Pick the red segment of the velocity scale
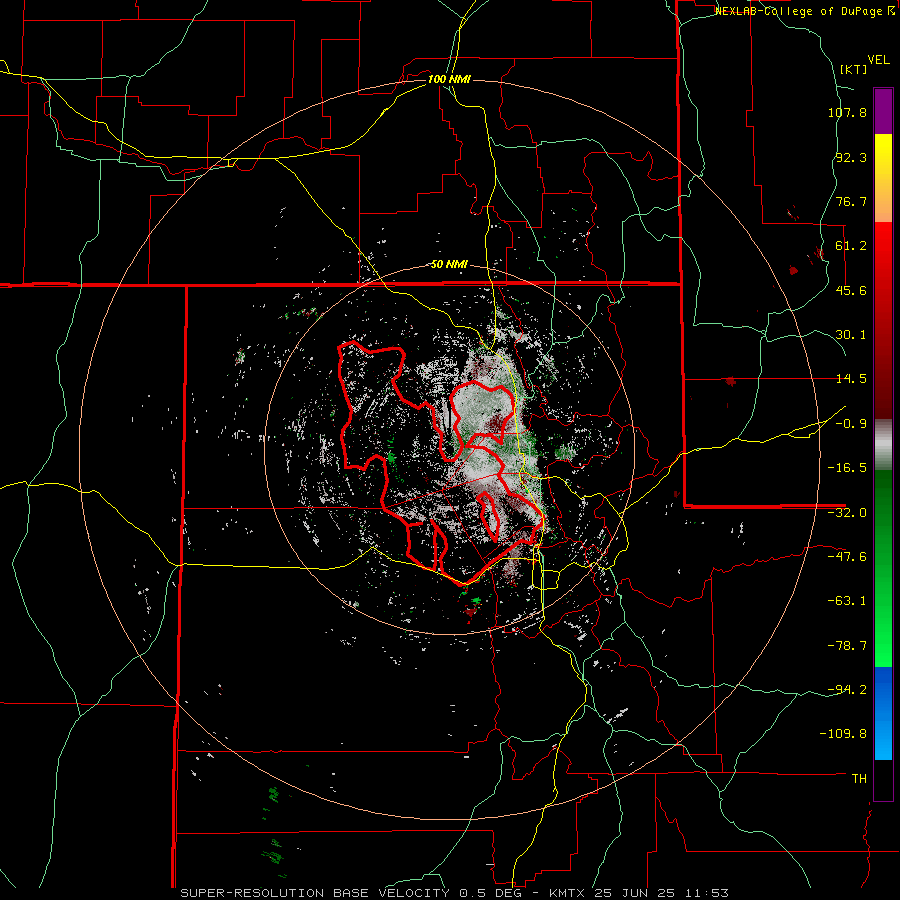This screenshot has height=900, width=900. pos(883,320)
